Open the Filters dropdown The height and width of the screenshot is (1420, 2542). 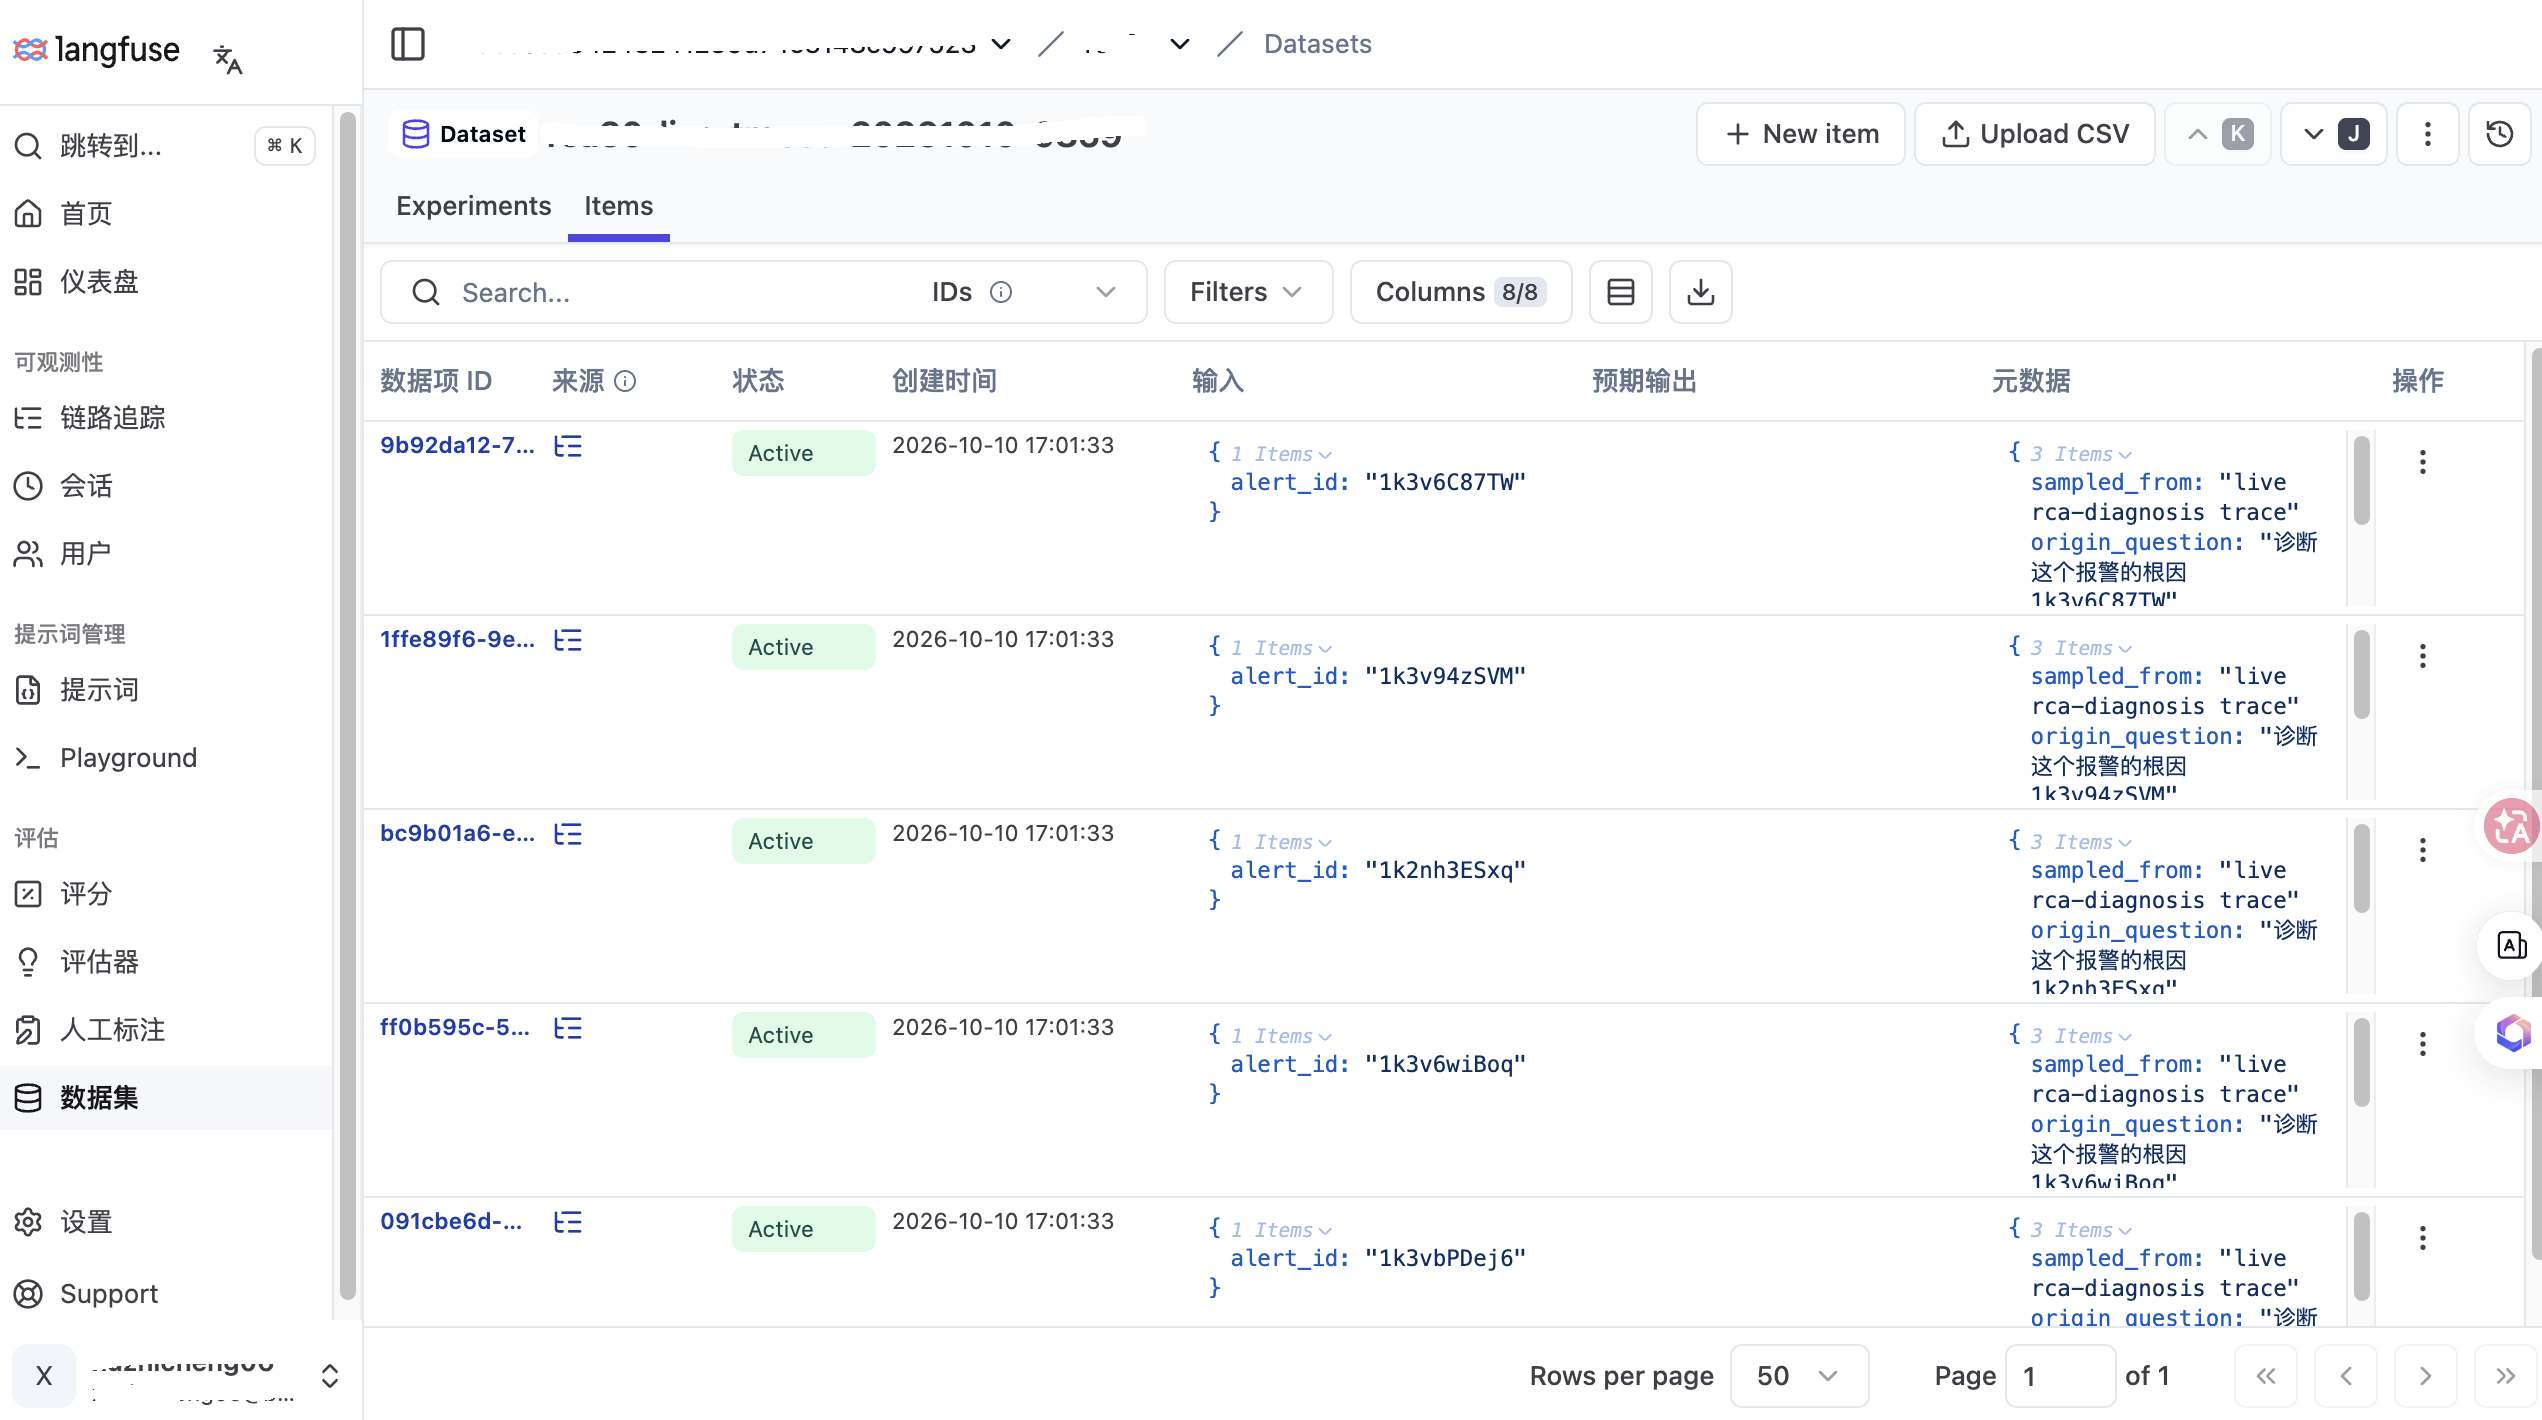[1248, 292]
